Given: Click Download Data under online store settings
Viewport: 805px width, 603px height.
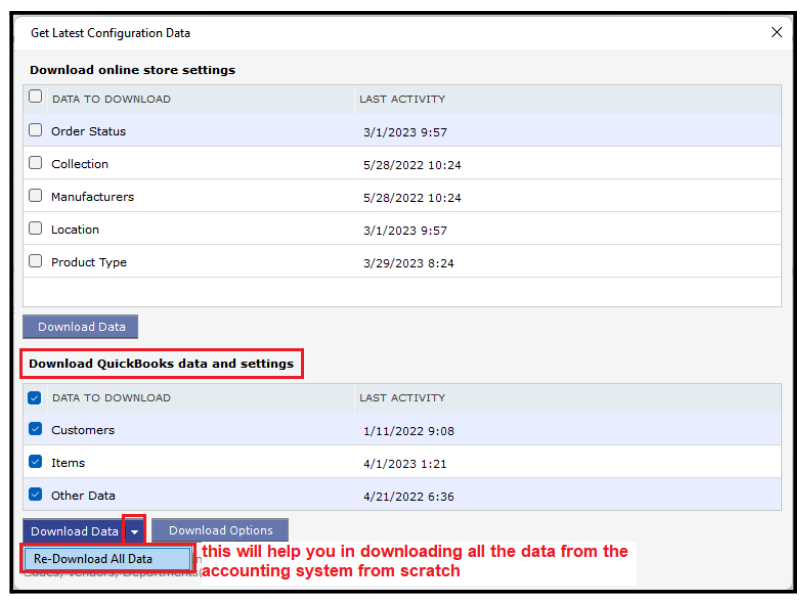Looking at the screenshot, I should [x=81, y=327].
